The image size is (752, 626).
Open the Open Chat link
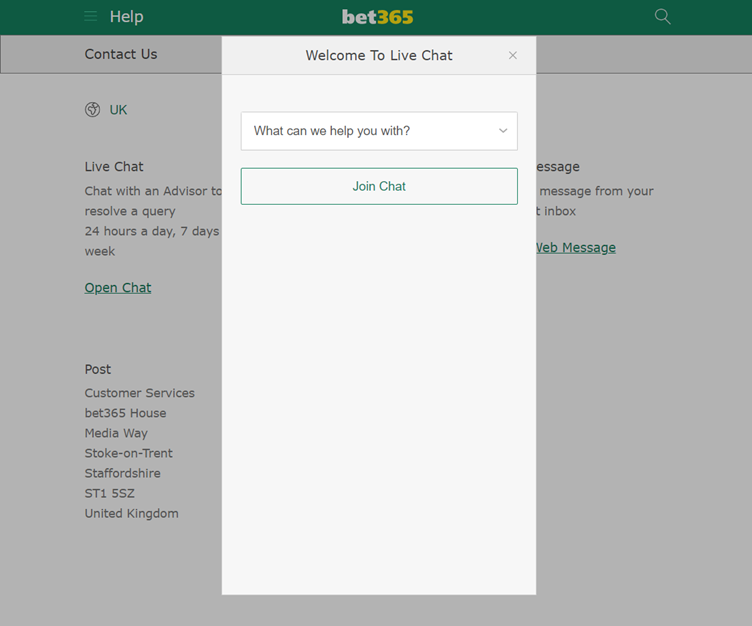[x=118, y=288]
